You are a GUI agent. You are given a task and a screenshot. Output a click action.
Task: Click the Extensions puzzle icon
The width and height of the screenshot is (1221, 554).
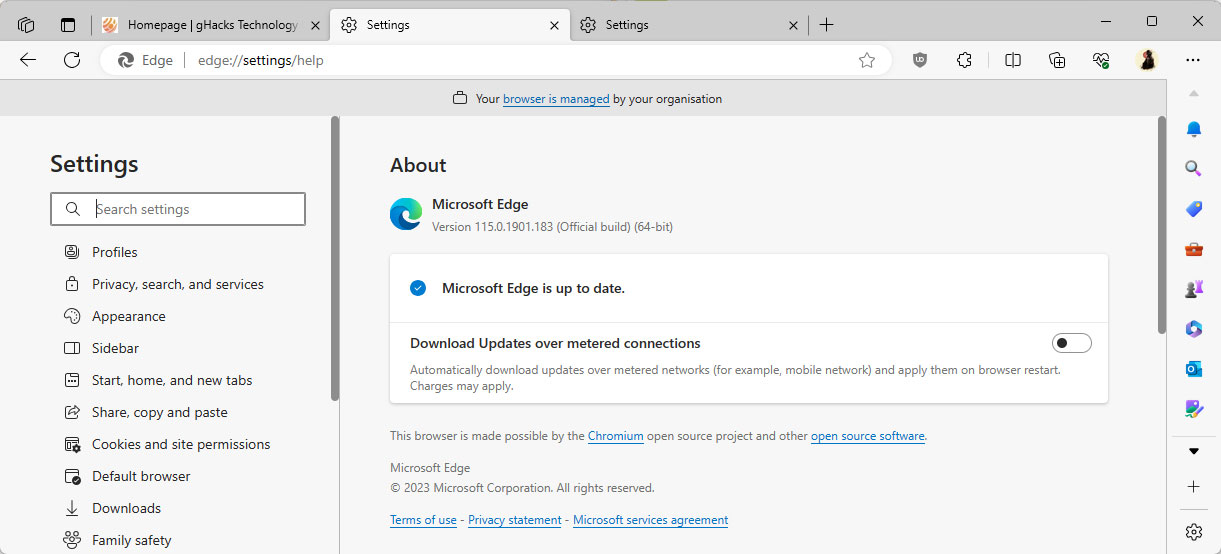[964, 60]
